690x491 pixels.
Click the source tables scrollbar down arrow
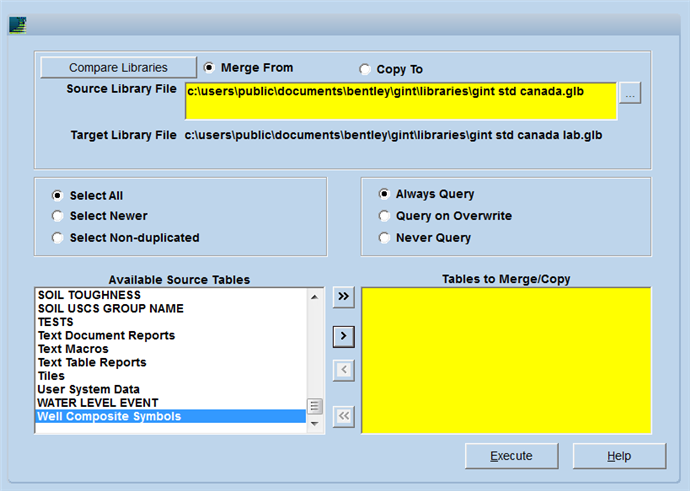click(x=314, y=424)
